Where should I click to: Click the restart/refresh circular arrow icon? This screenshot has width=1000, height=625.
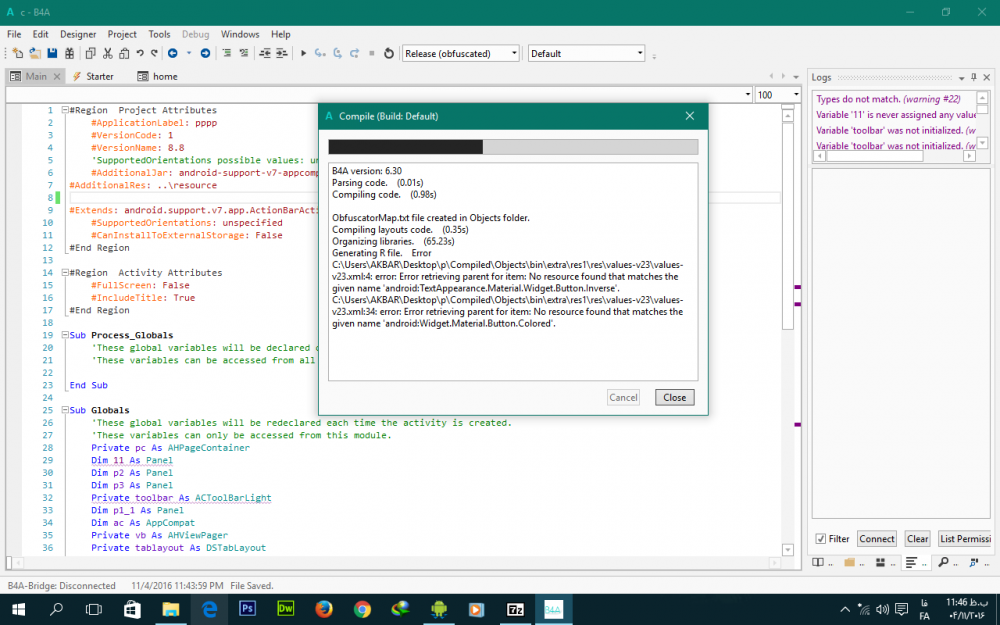389,53
